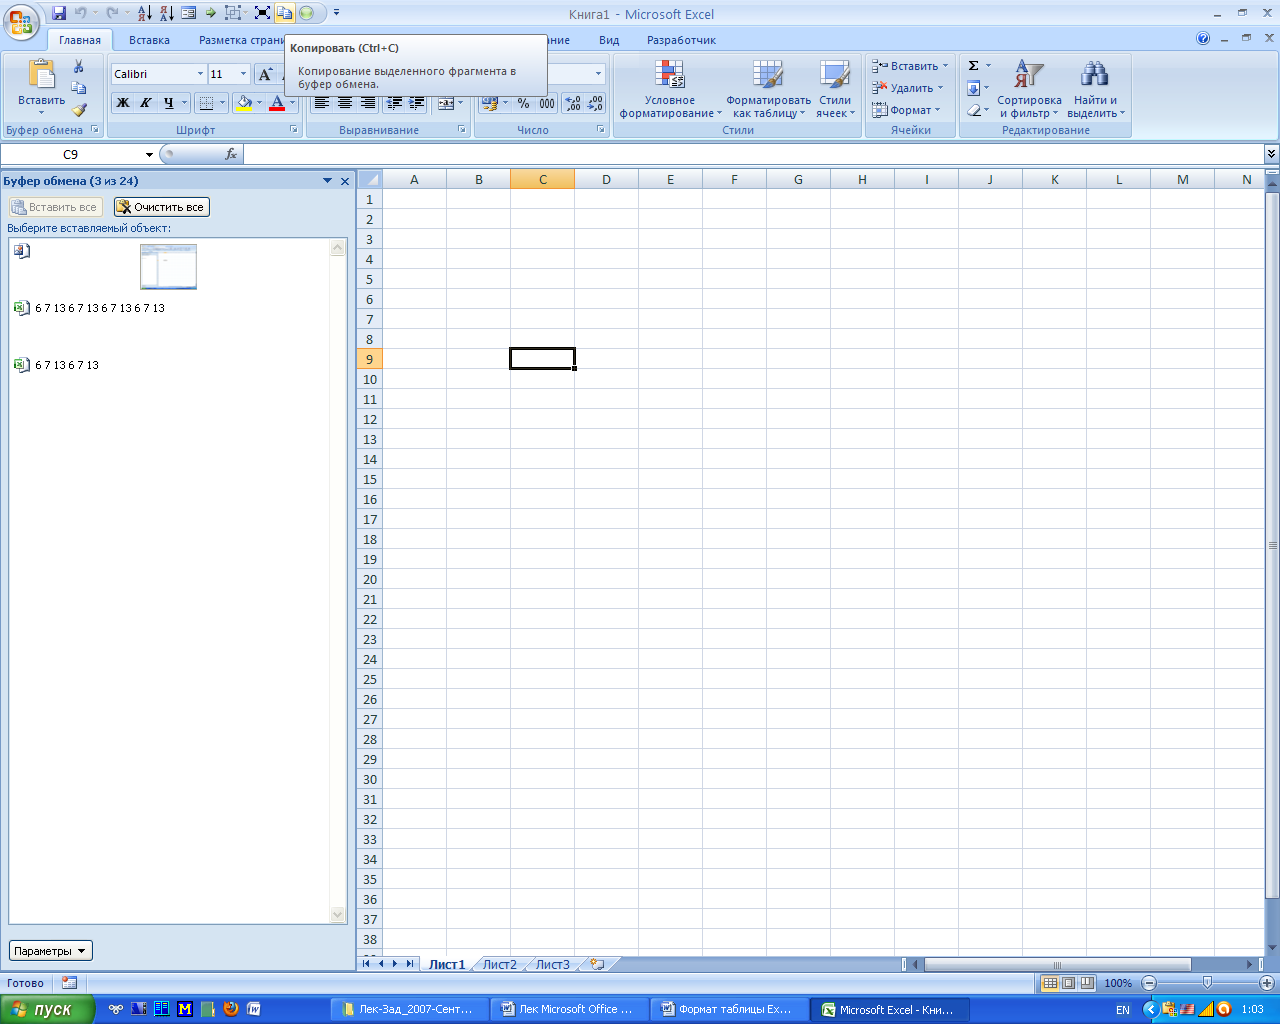
Task: Switch to Page Break Preview in status bar
Action: click(x=1087, y=983)
